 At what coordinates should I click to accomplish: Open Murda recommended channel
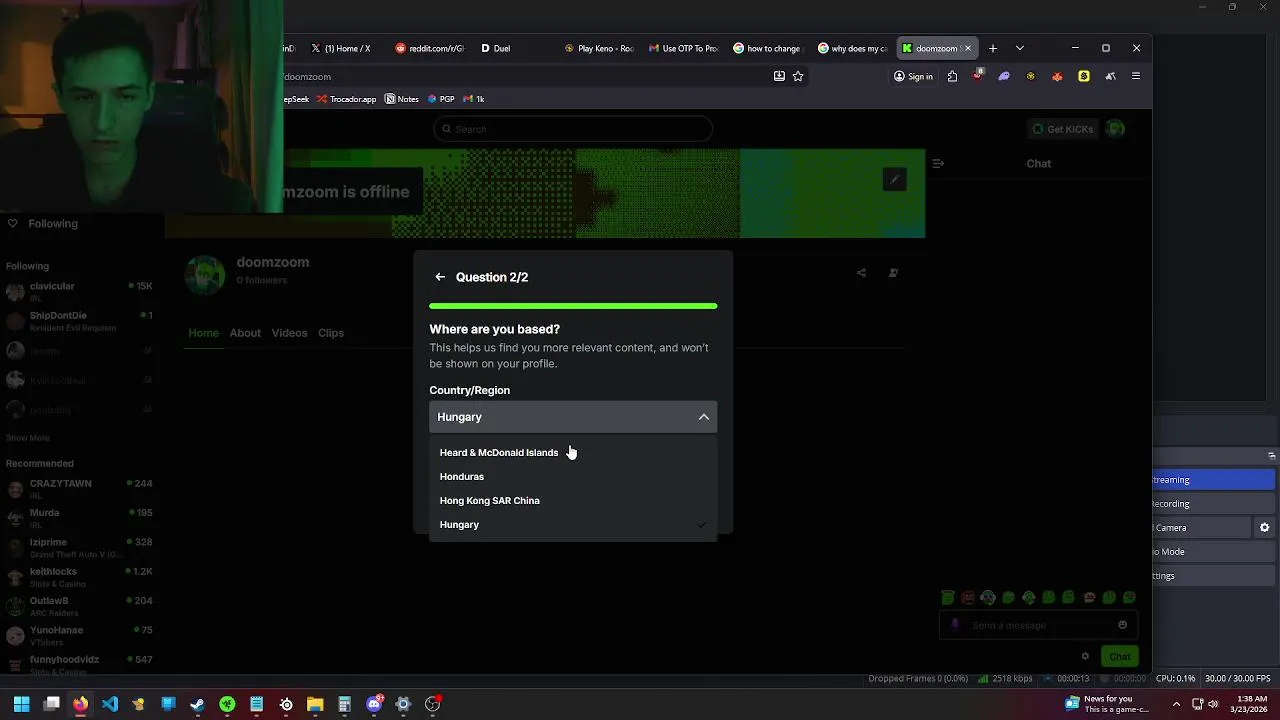[x=80, y=518]
